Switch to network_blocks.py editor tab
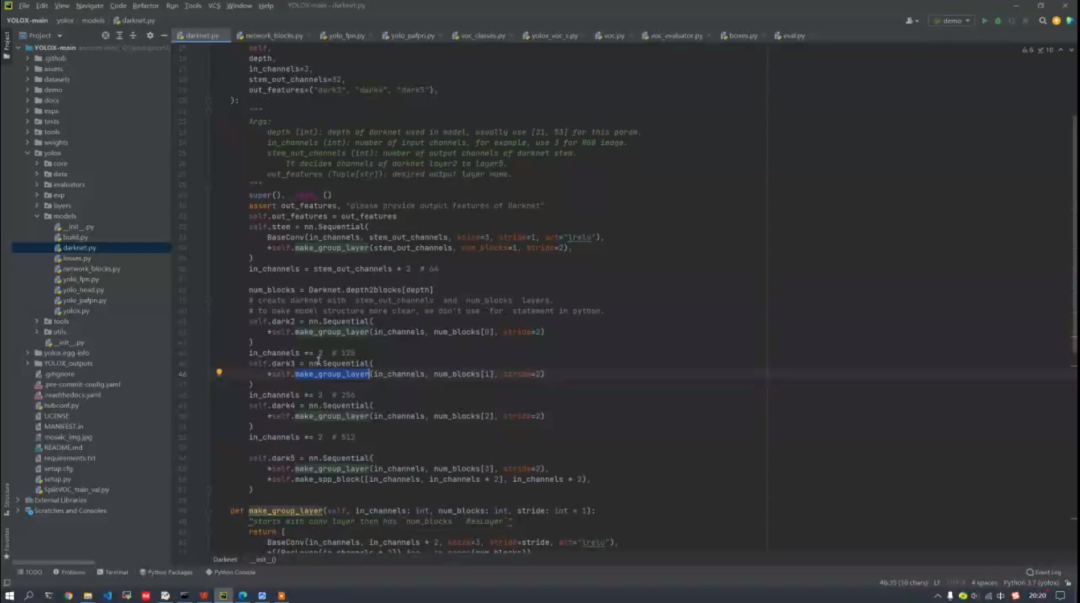This screenshot has height=603, width=1080. pos(272,35)
